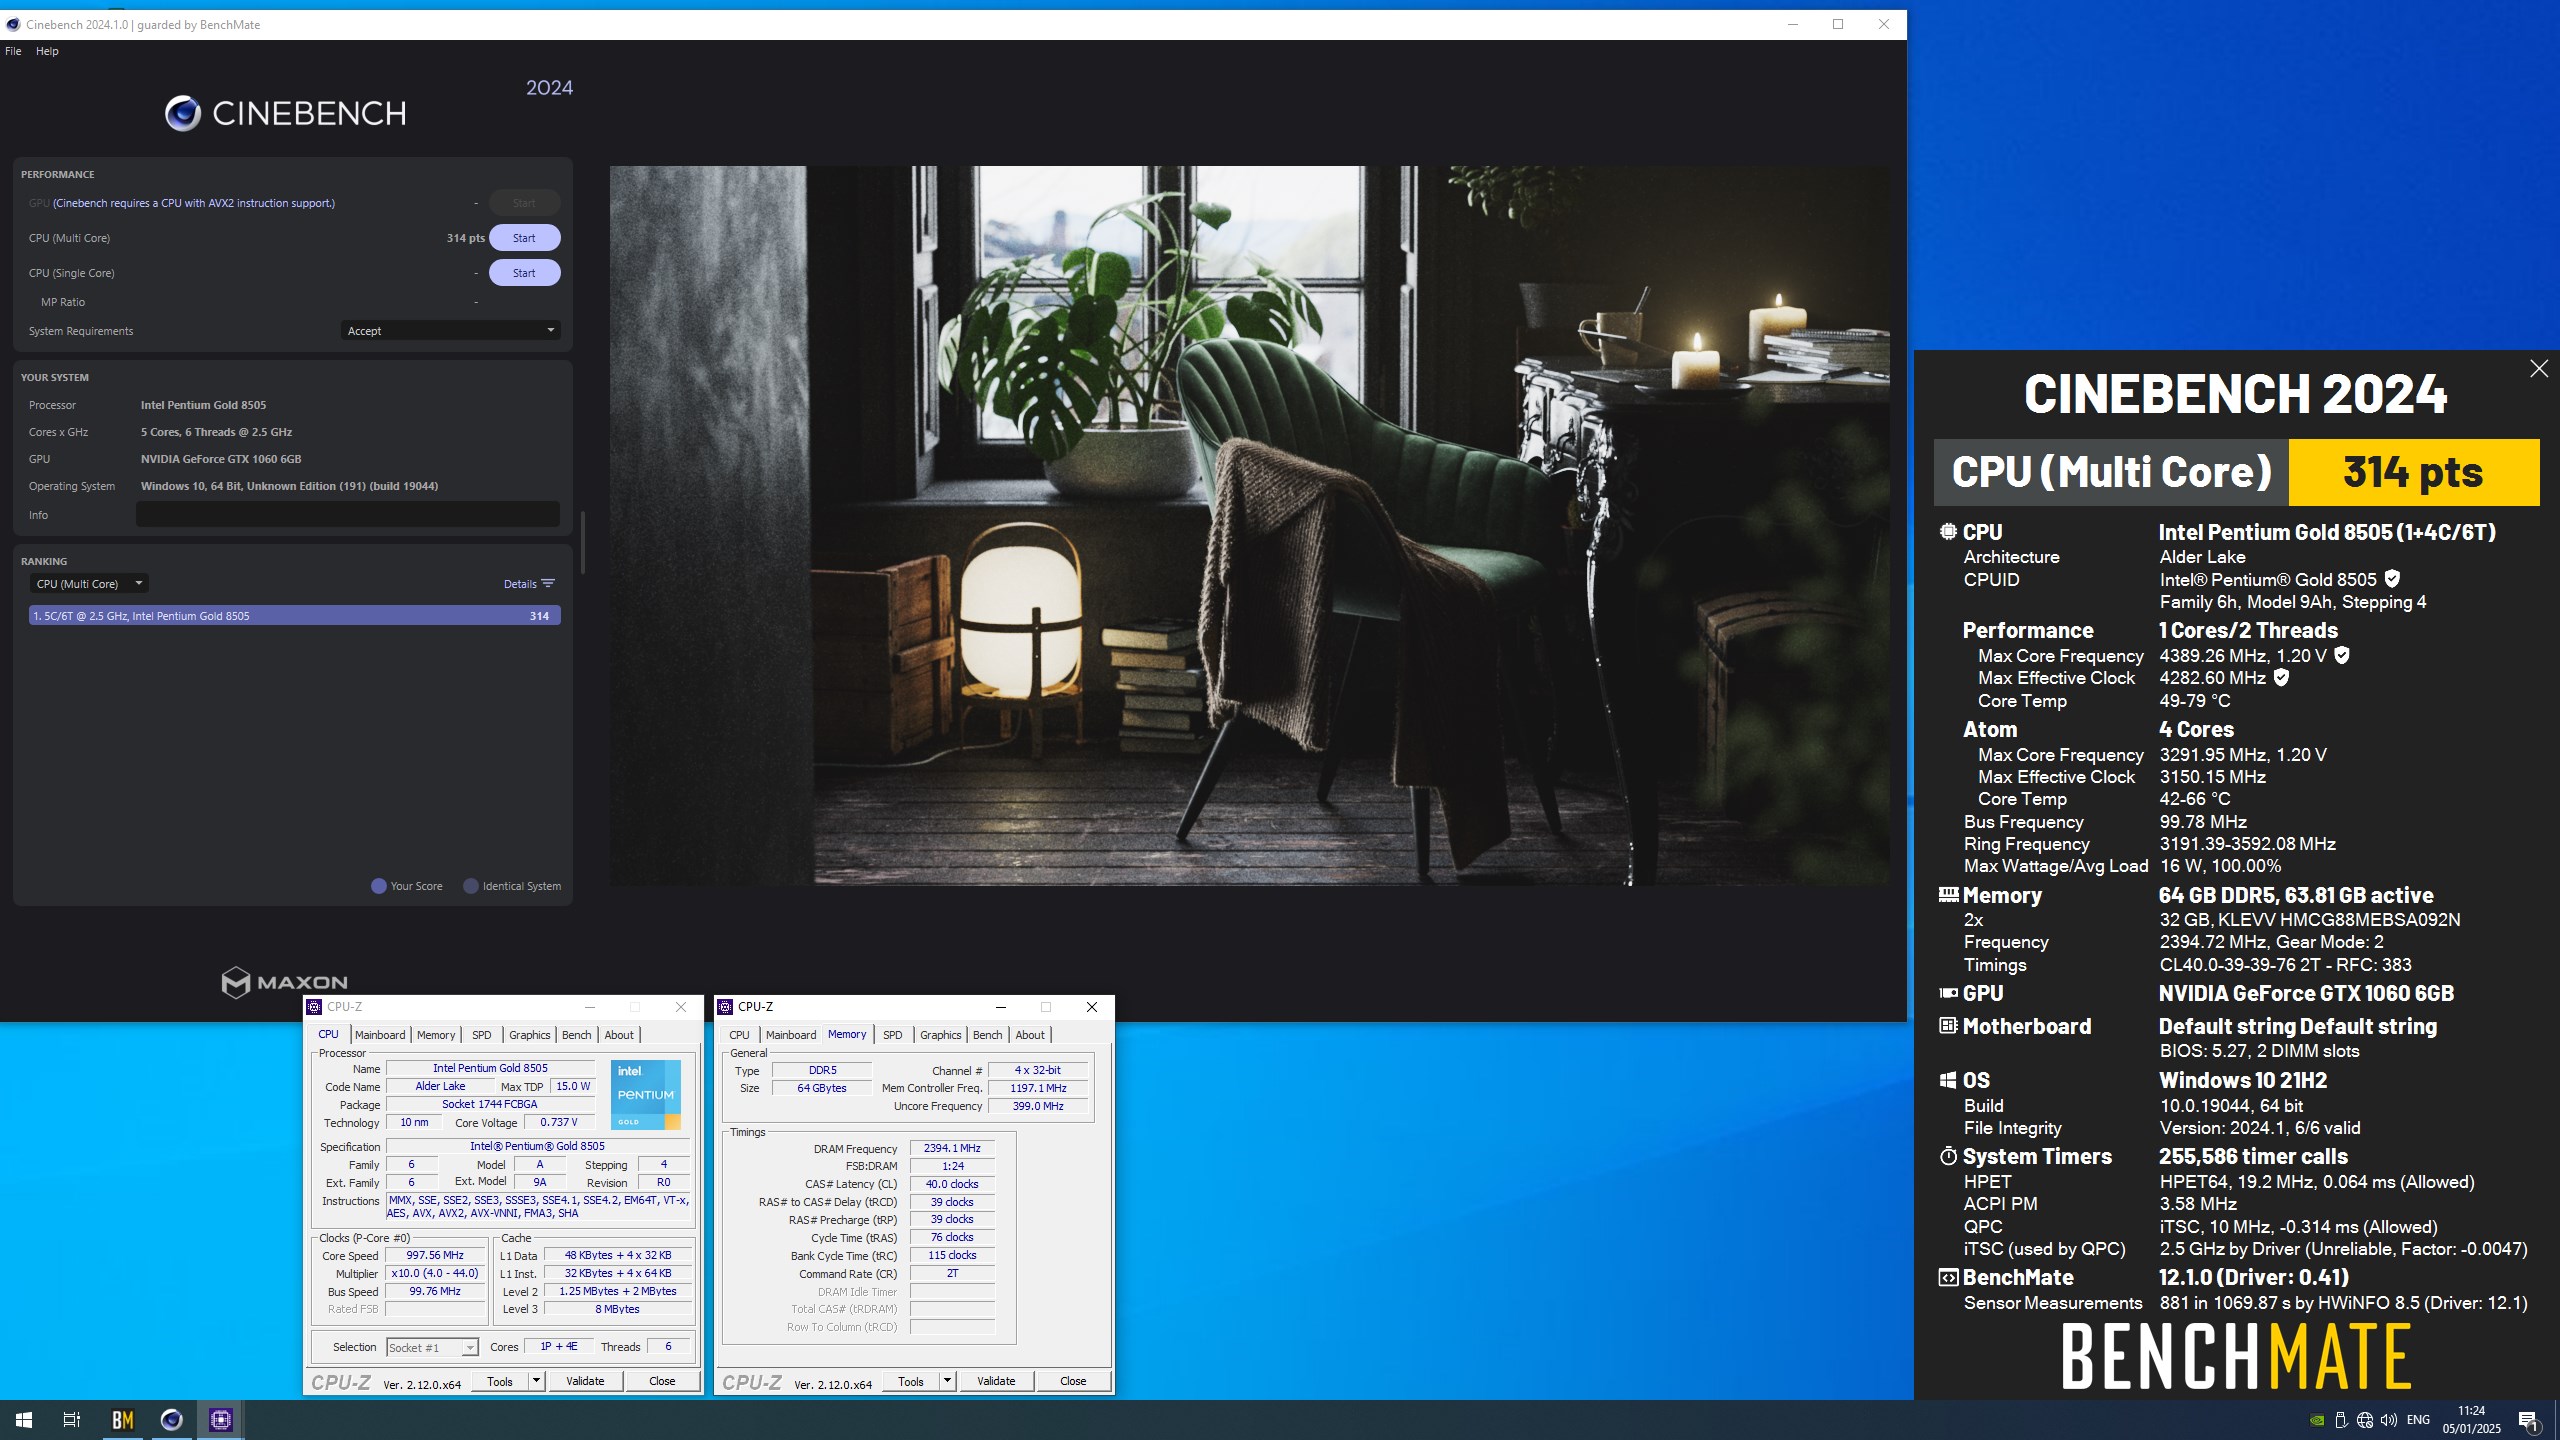The image size is (2560, 1440).
Task: Click verified shield beside Max Effective Clock 4282.60 MHz
Action: (x=2281, y=677)
